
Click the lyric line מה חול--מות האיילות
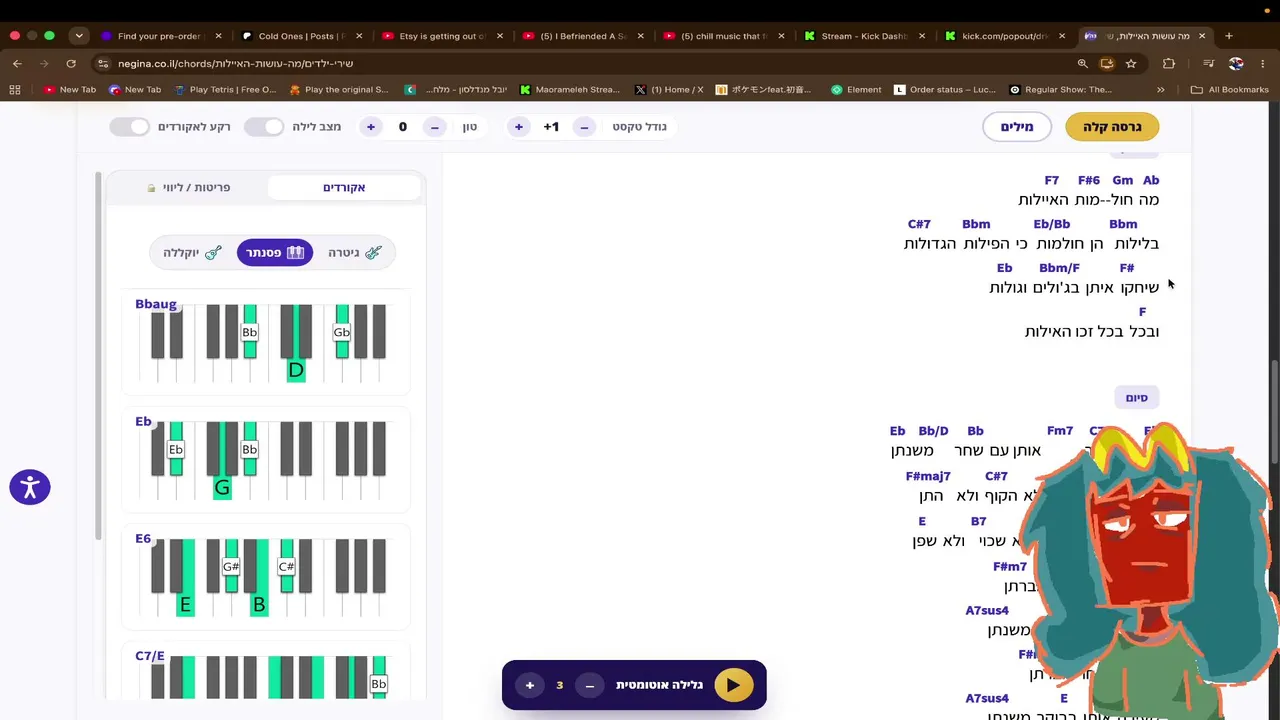coord(1089,200)
